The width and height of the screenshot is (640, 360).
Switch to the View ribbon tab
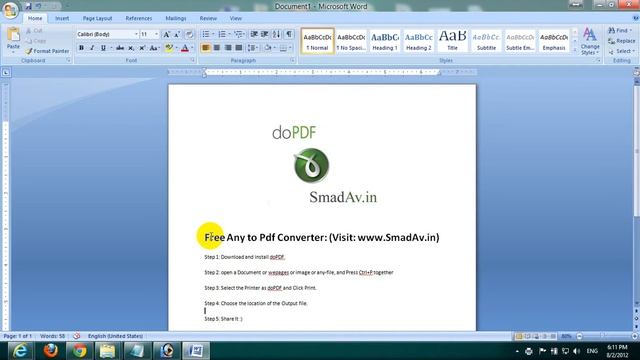pyautogui.click(x=236, y=18)
